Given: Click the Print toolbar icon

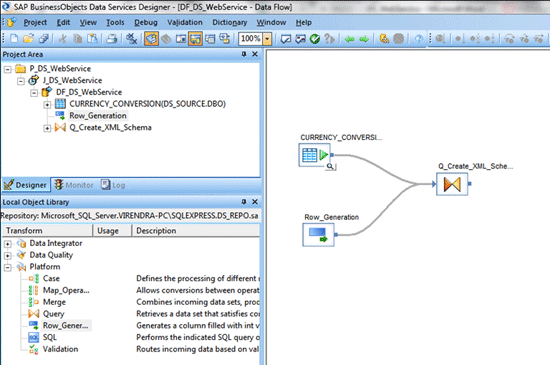Looking at the screenshot, I should click(x=112, y=39).
